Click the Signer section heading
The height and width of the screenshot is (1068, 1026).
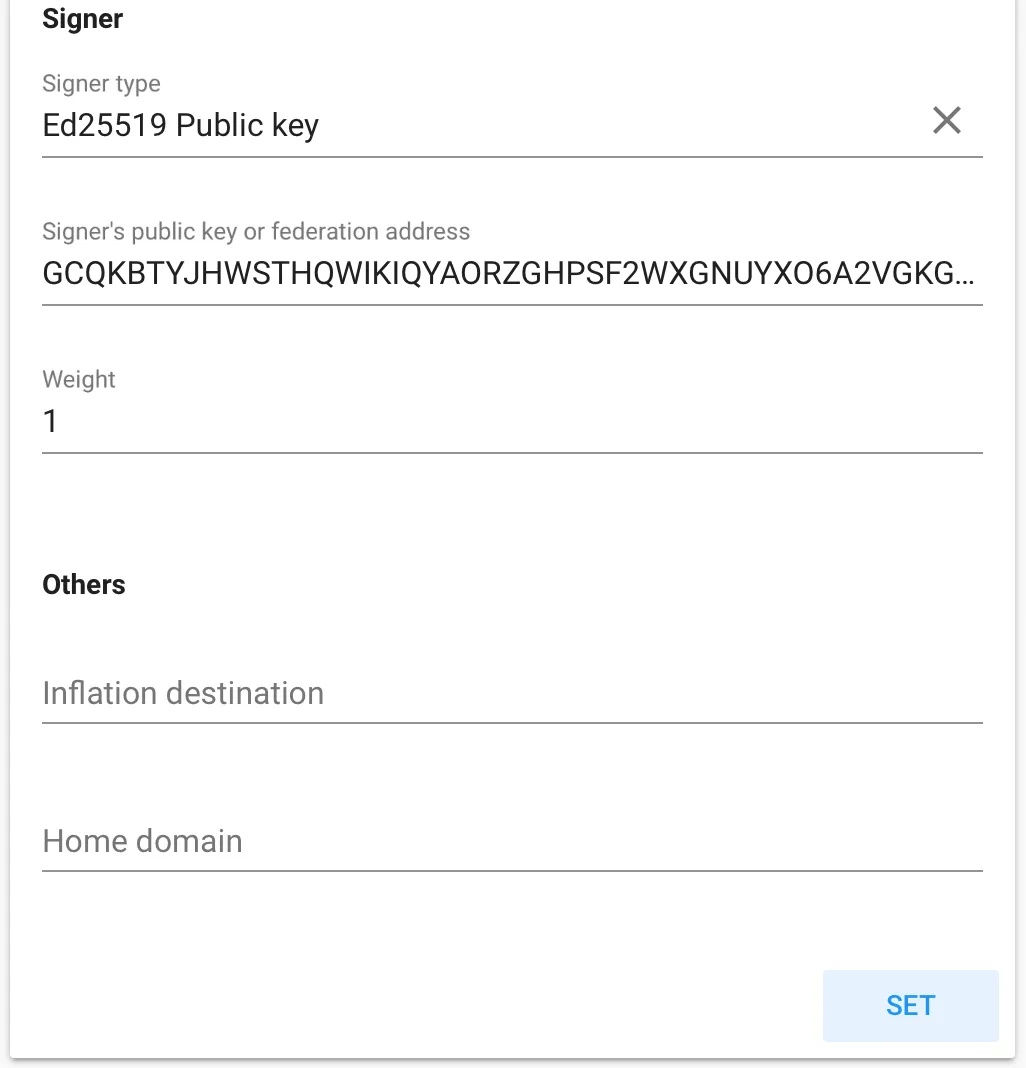82,18
